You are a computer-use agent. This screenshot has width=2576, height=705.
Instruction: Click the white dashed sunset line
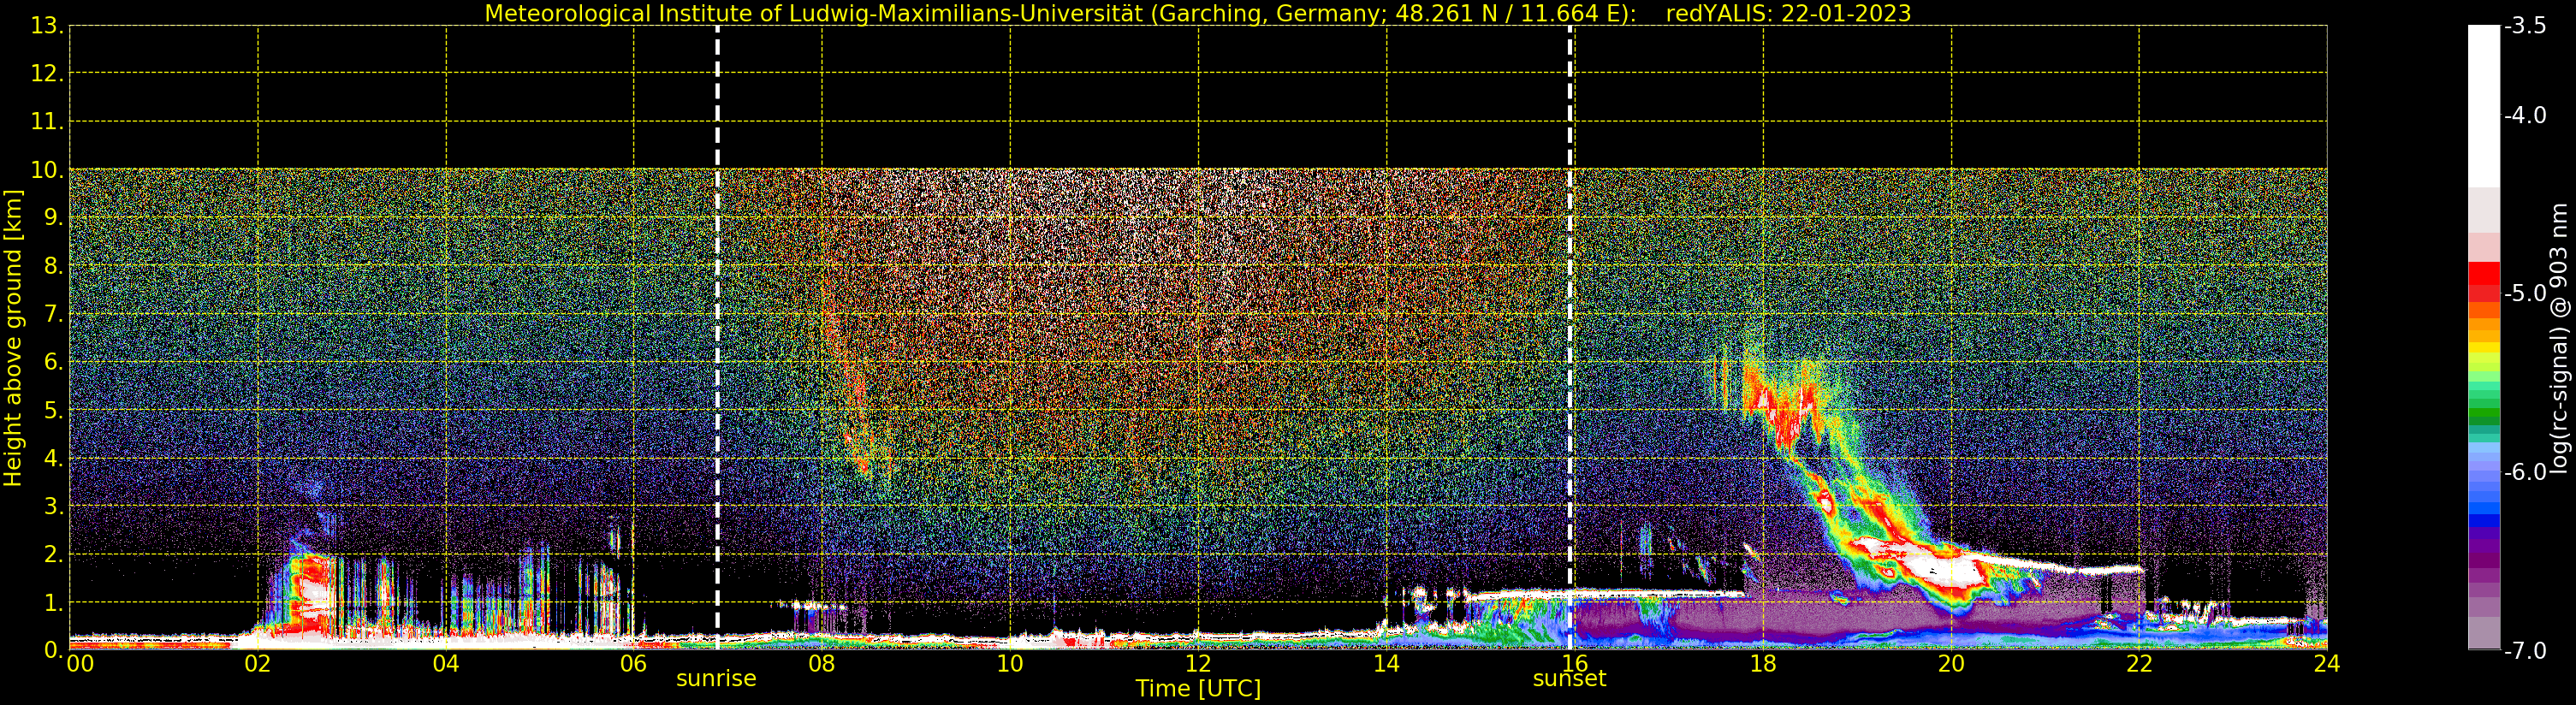click(x=1570, y=338)
